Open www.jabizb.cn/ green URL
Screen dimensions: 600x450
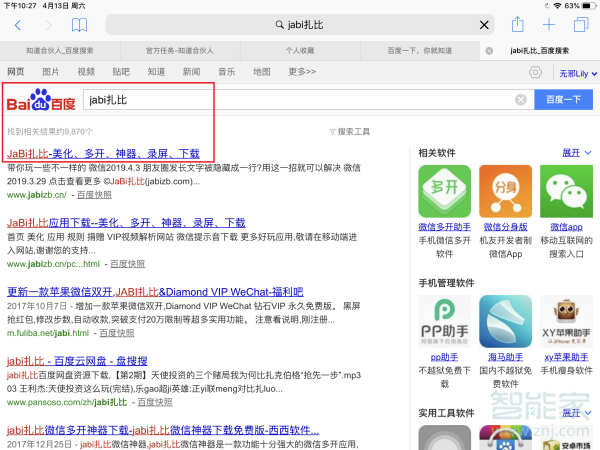point(37,195)
